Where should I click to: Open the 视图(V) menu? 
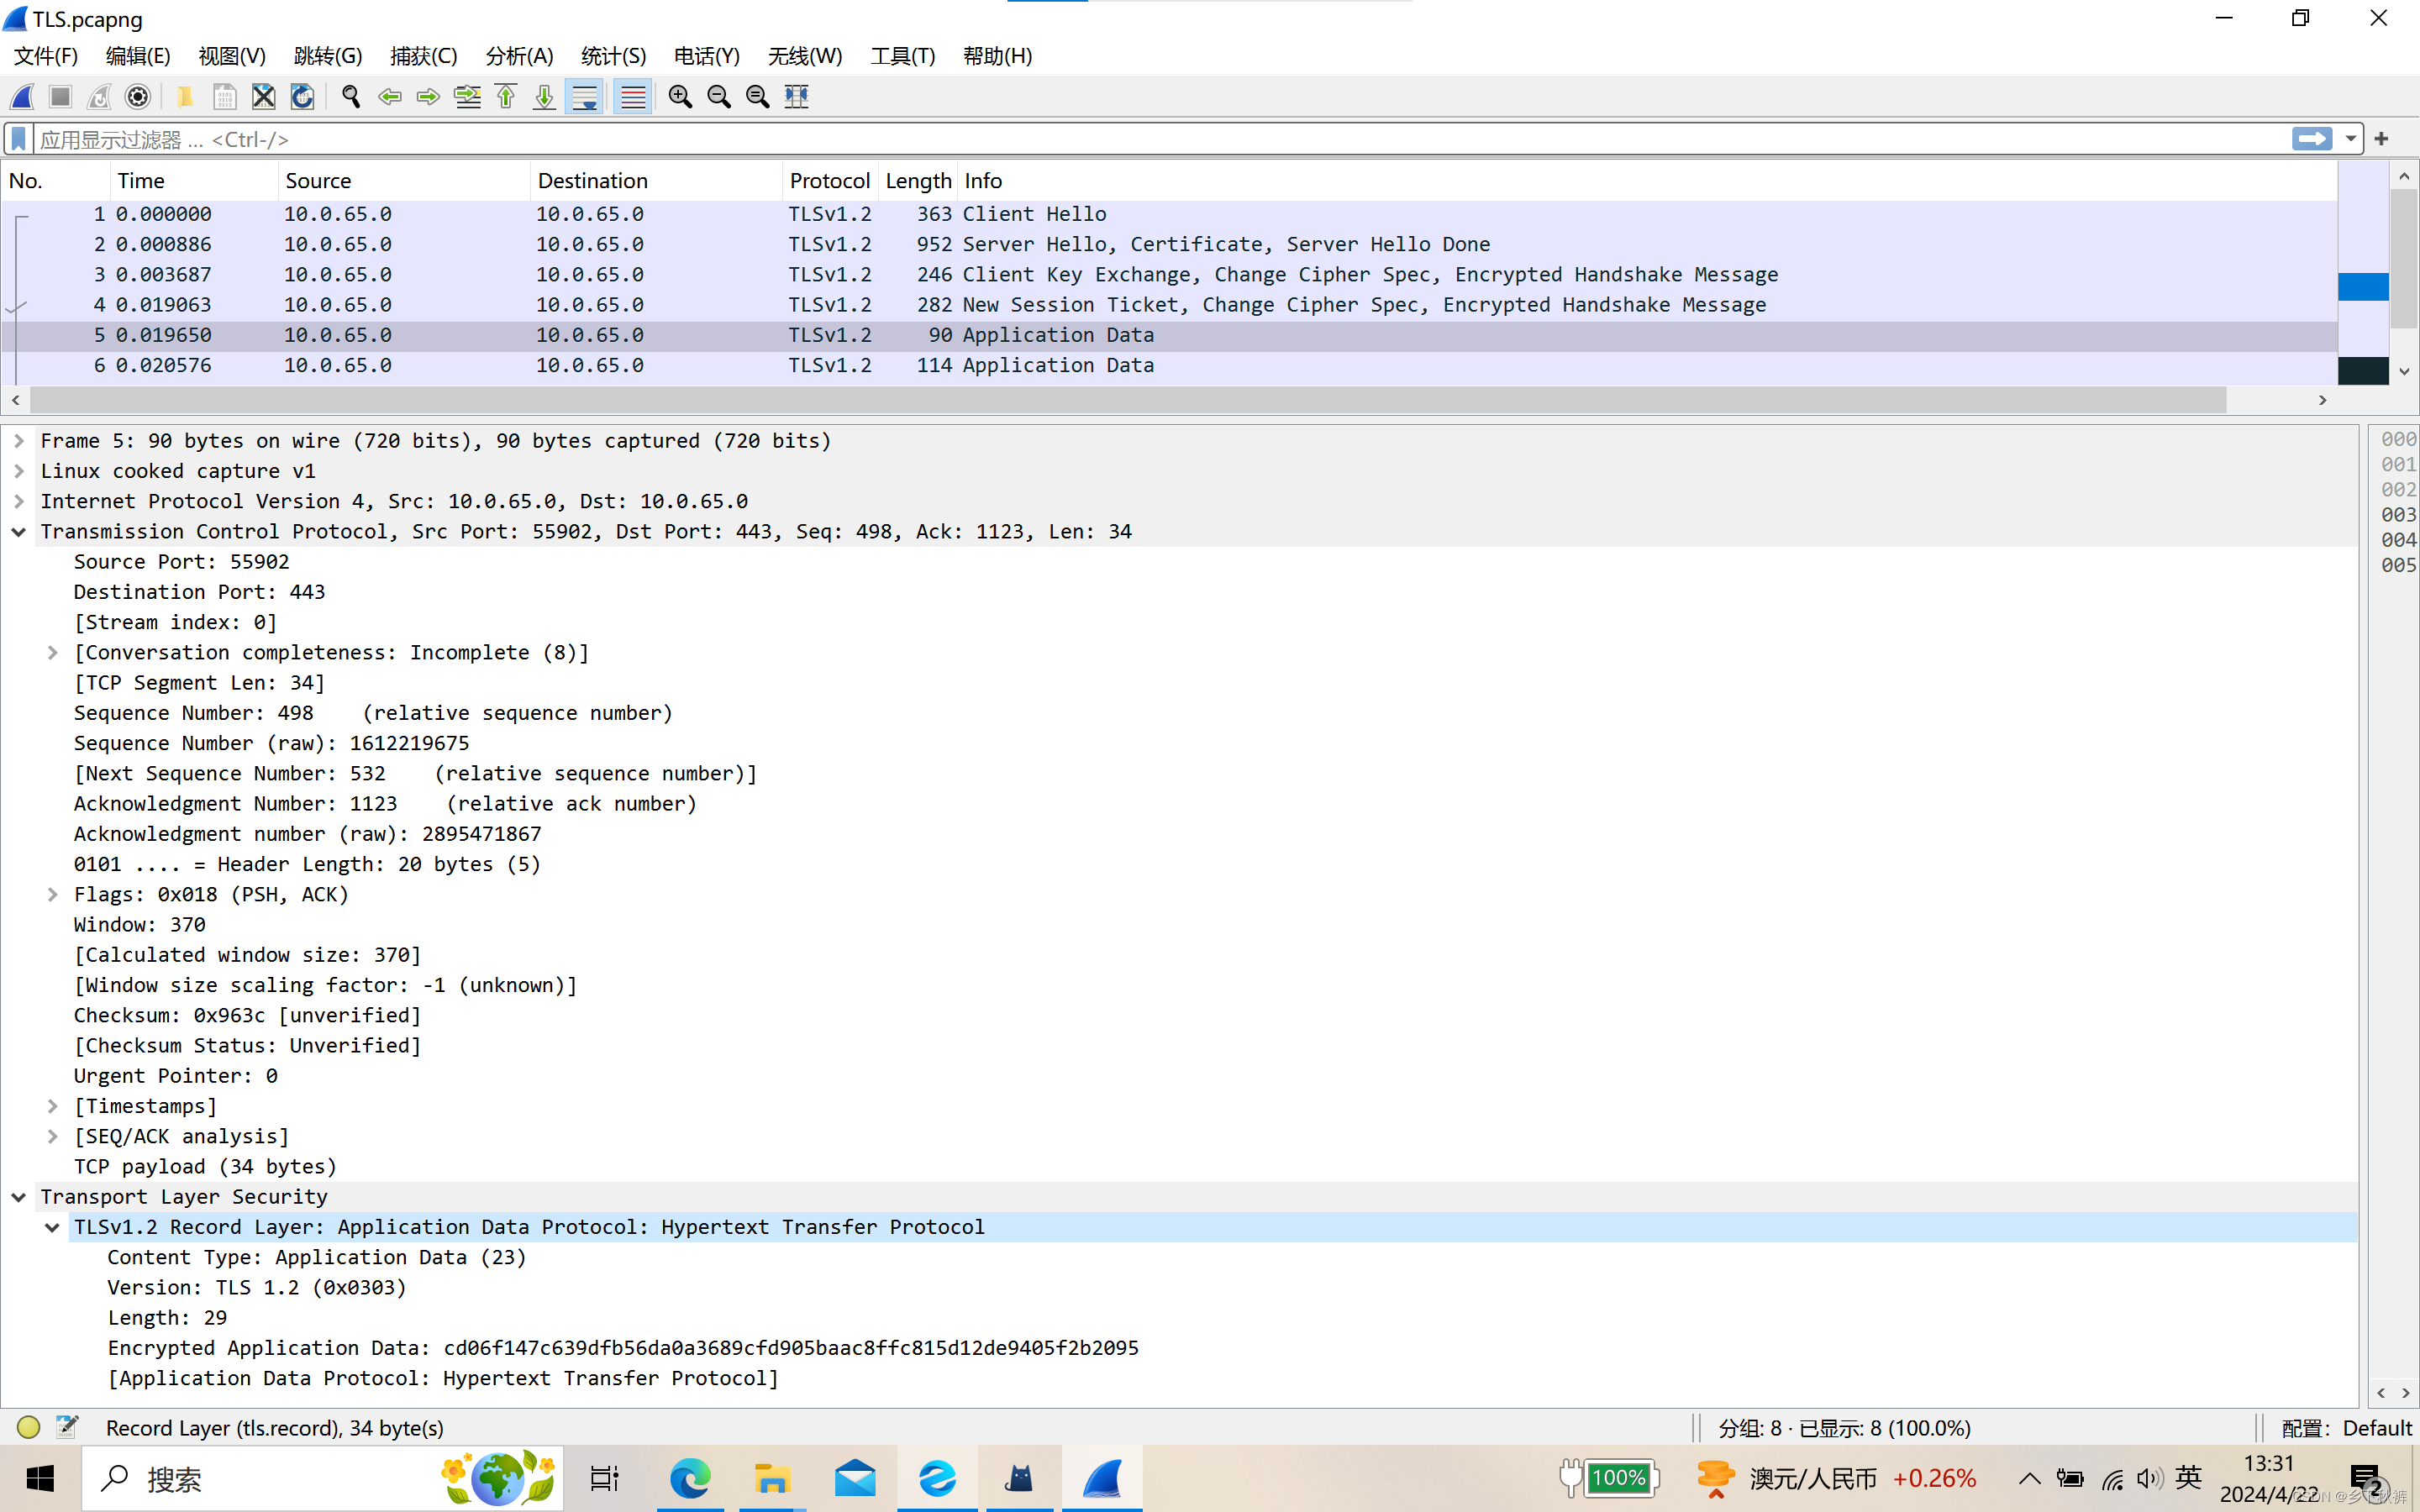point(232,56)
